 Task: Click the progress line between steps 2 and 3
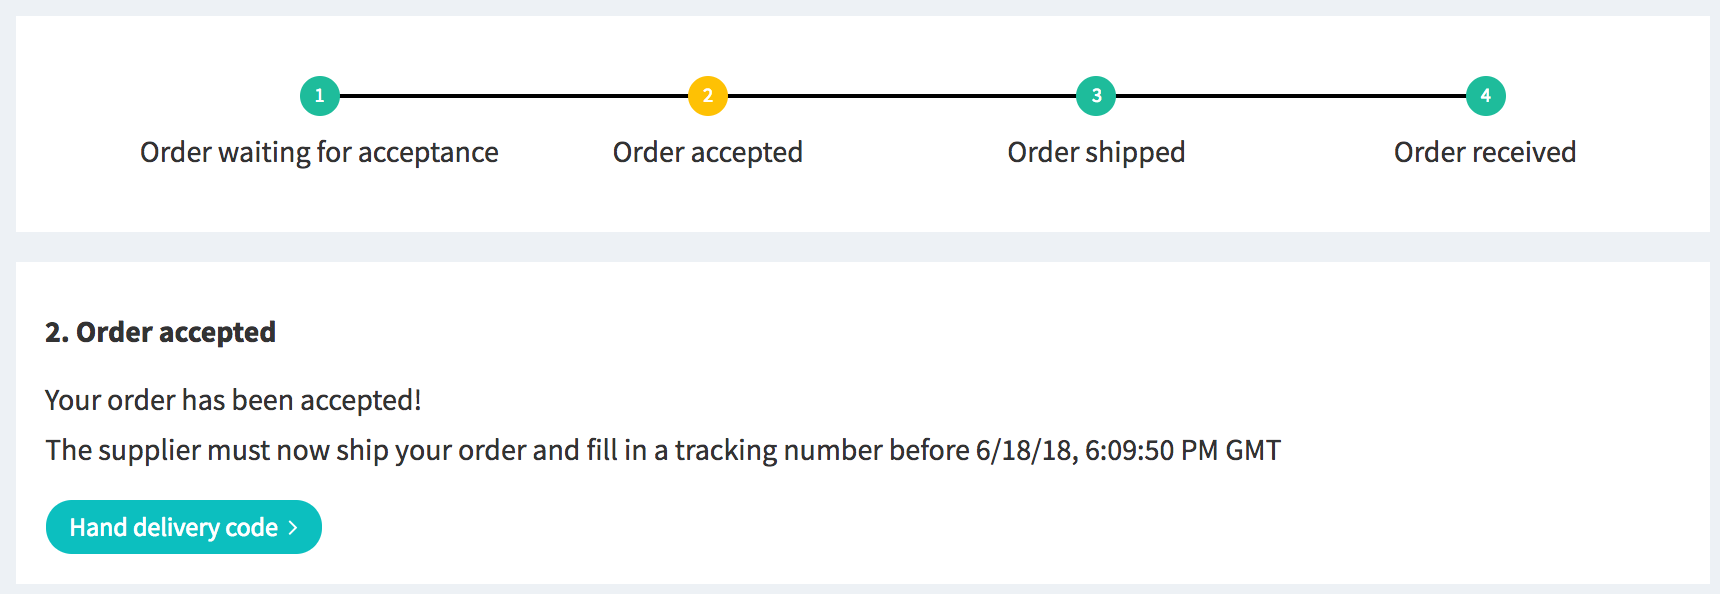point(902,96)
